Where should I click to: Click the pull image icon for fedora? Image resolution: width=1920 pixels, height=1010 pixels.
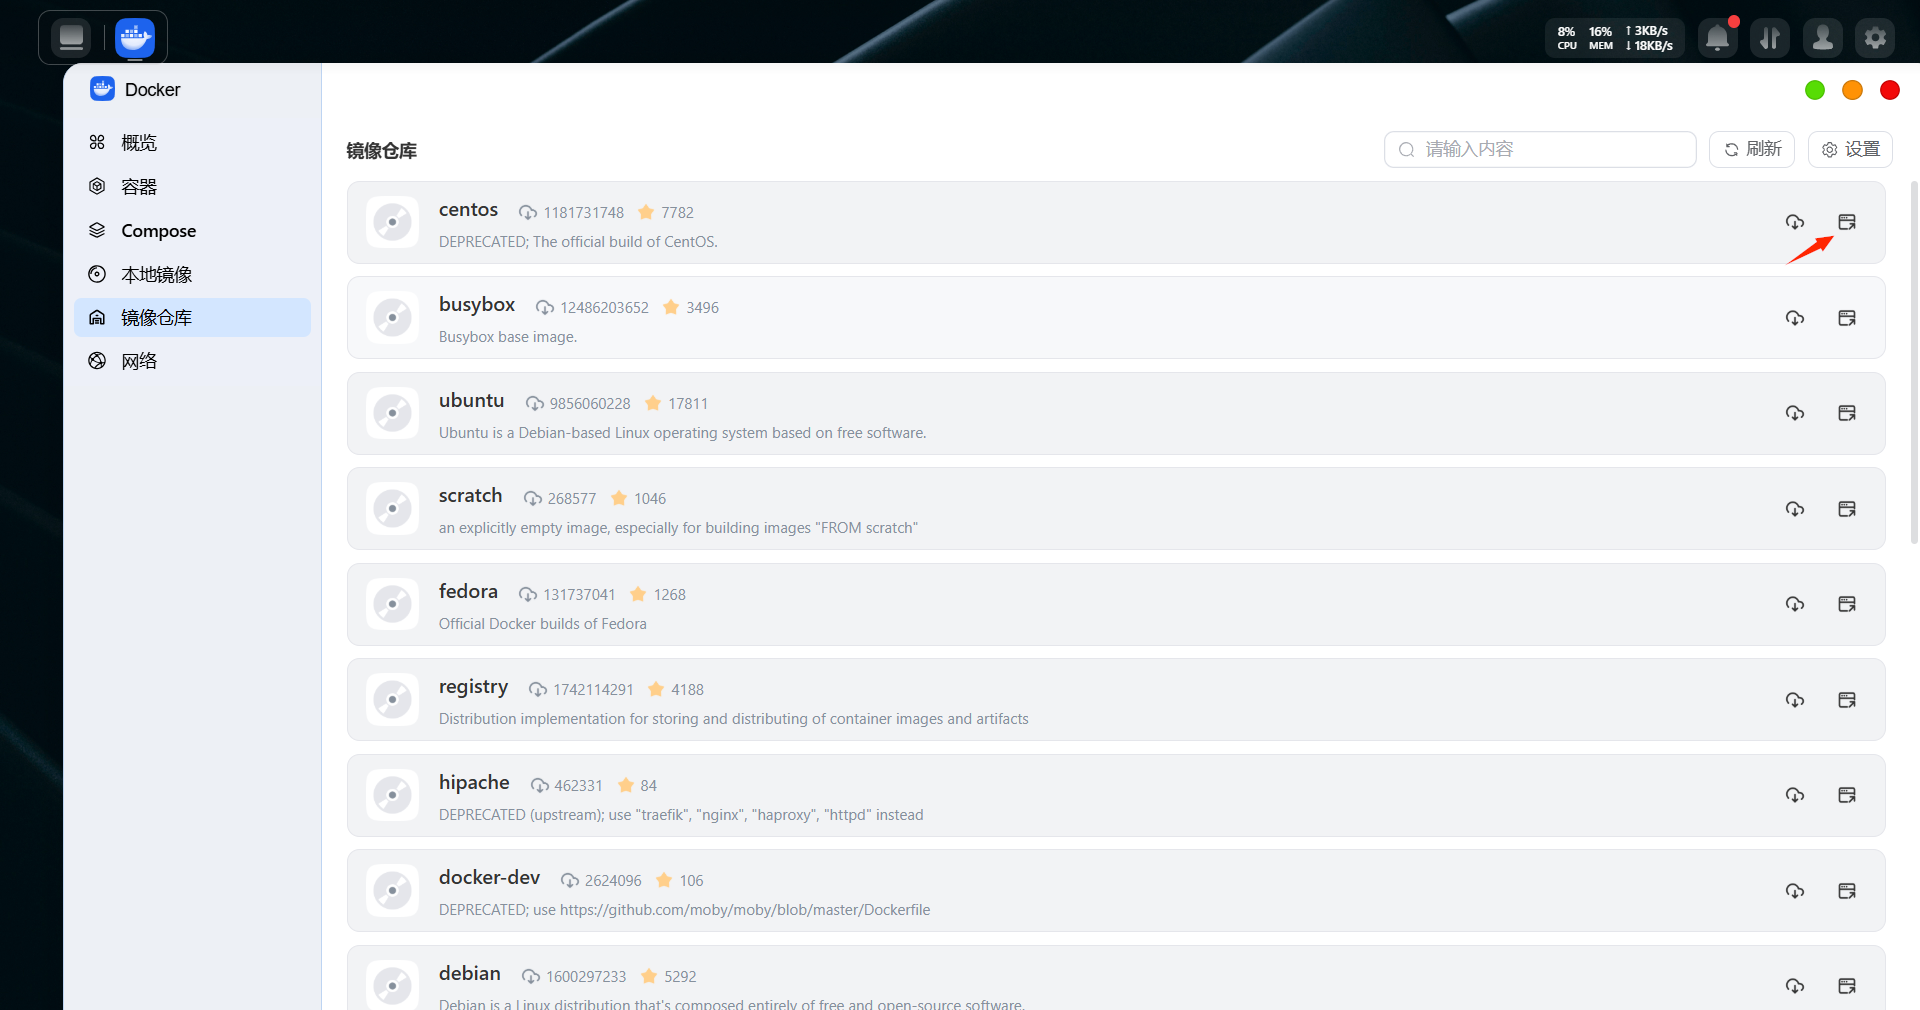pyautogui.click(x=1795, y=604)
